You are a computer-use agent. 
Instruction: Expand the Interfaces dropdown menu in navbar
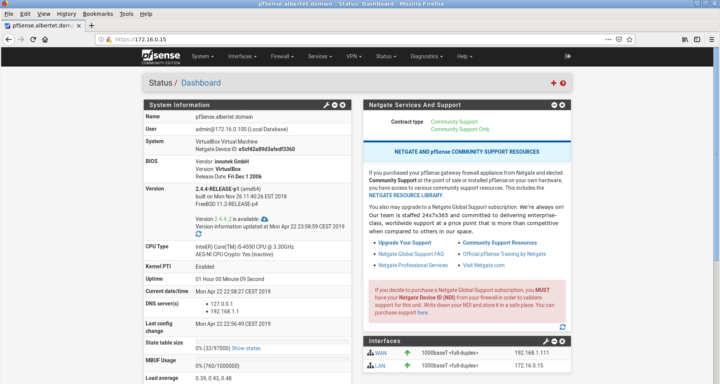click(242, 56)
